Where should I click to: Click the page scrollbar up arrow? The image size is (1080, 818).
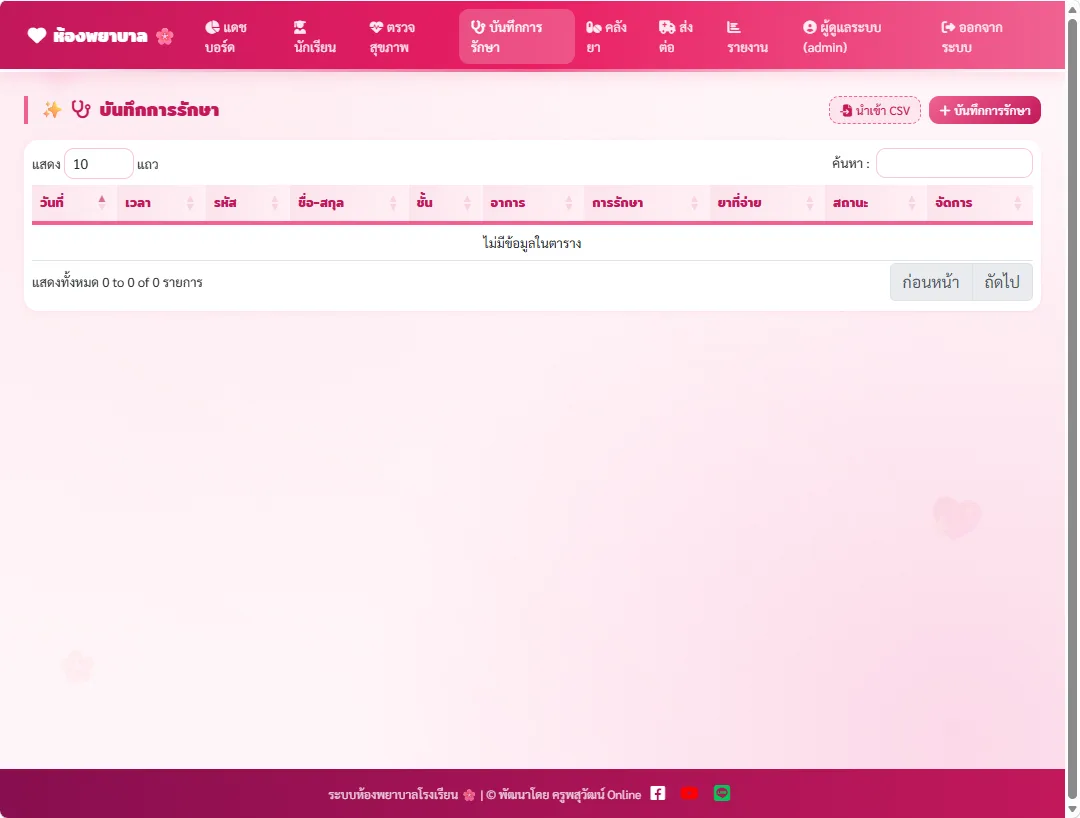click(1072, 8)
